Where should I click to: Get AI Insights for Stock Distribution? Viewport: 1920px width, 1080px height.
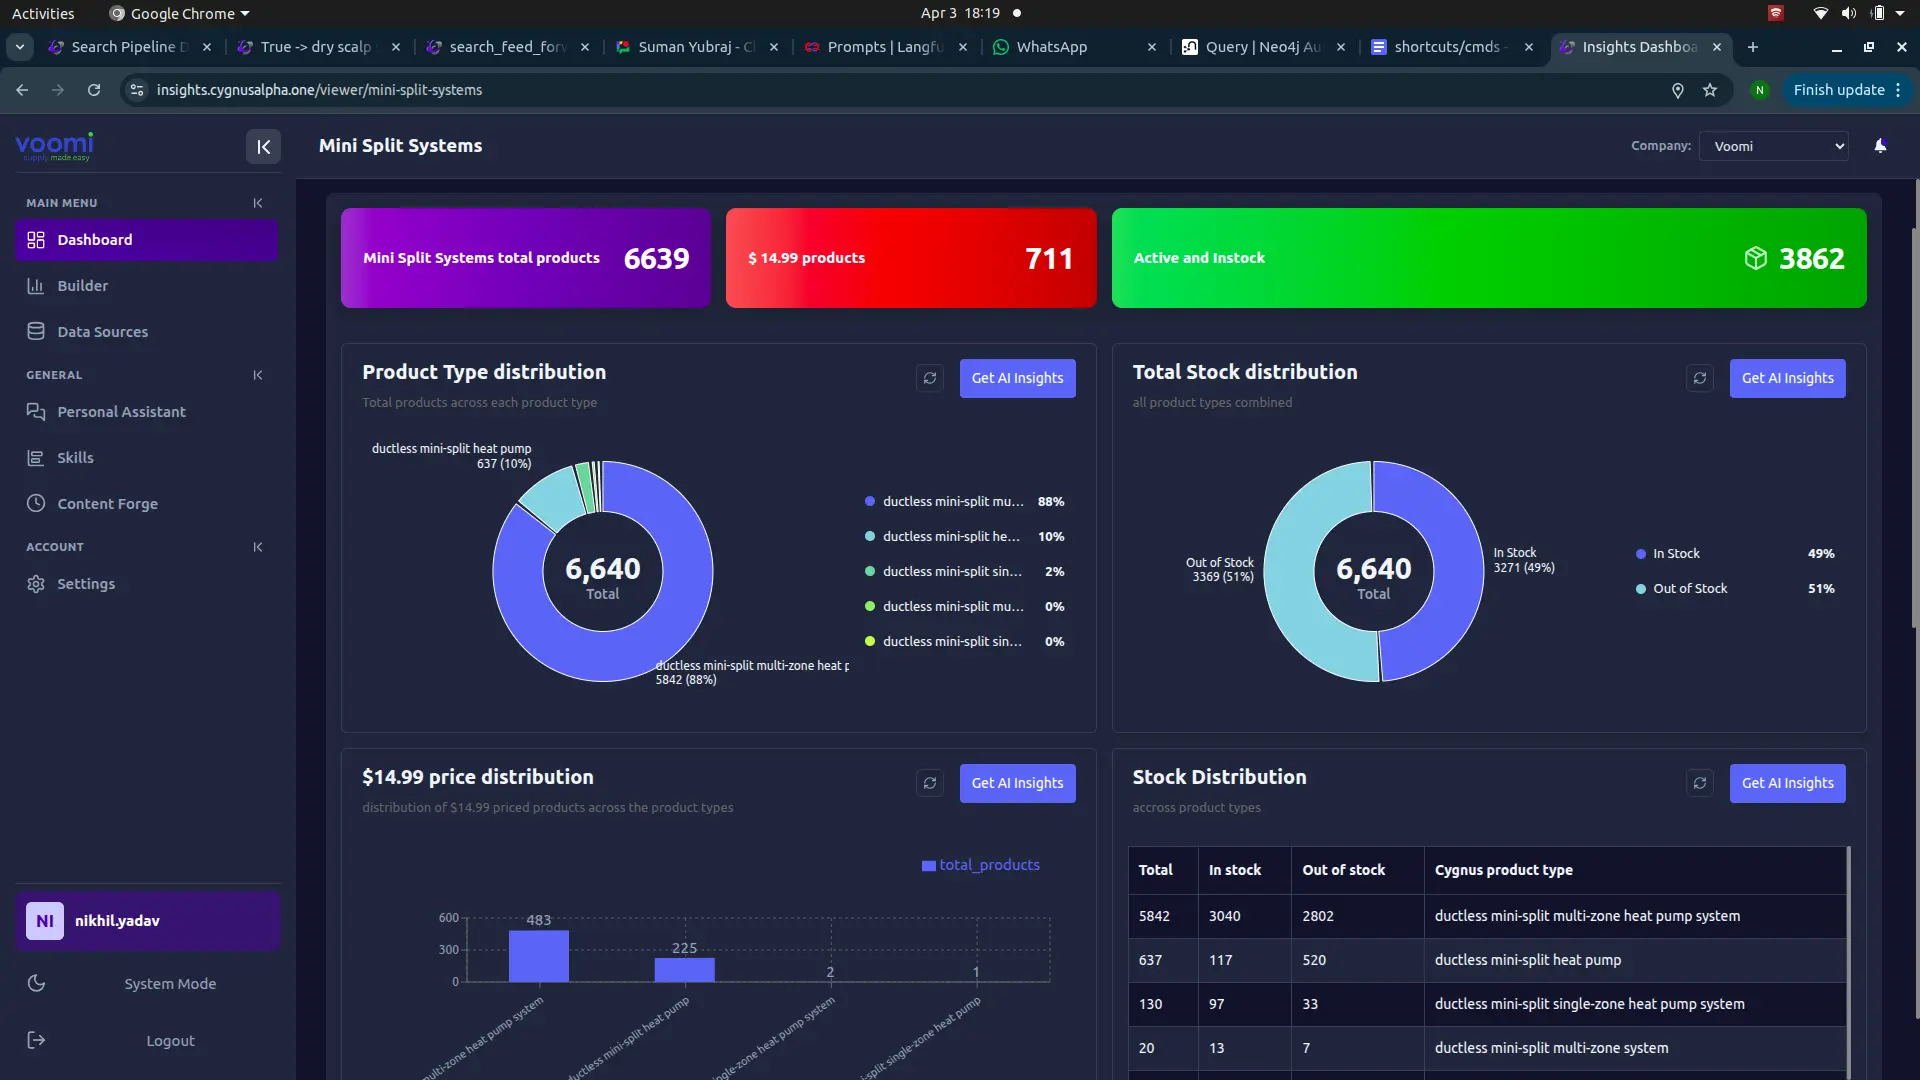click(x=1787, y=783)
